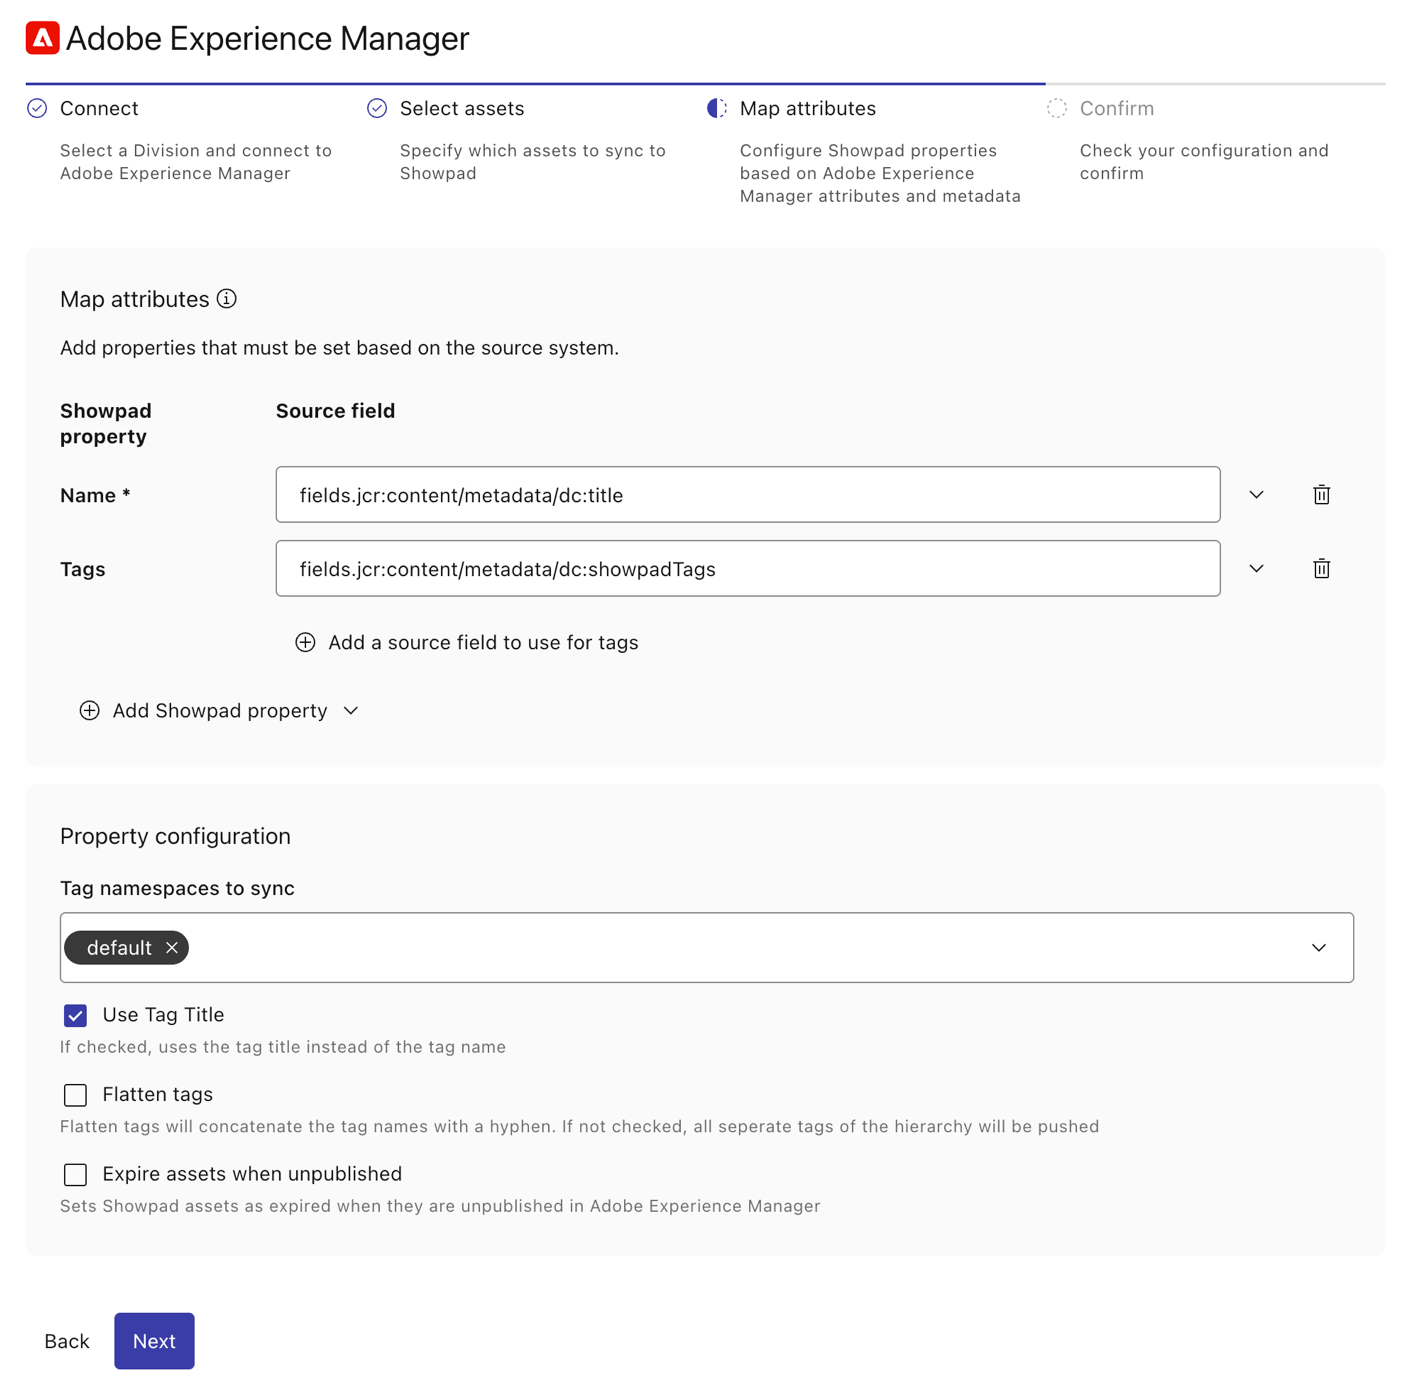Expand the Tags source field dropdown

[x=1256, y=569]
